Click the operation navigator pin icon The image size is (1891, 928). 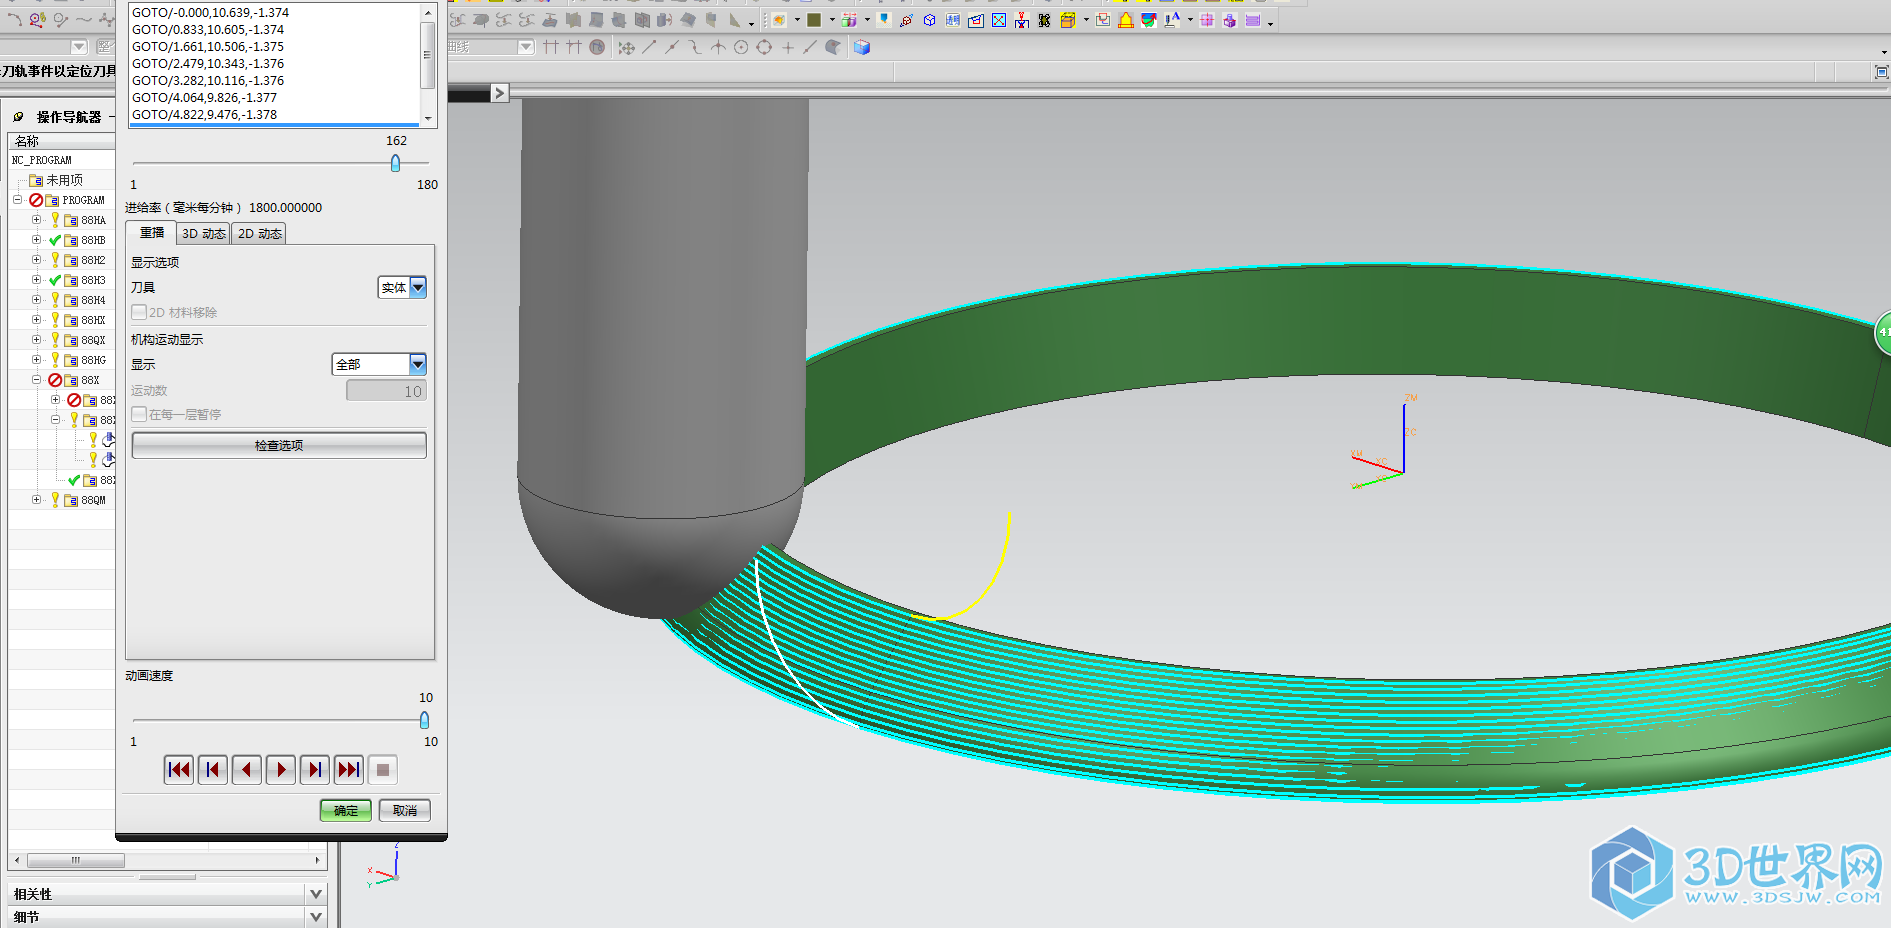18,117
